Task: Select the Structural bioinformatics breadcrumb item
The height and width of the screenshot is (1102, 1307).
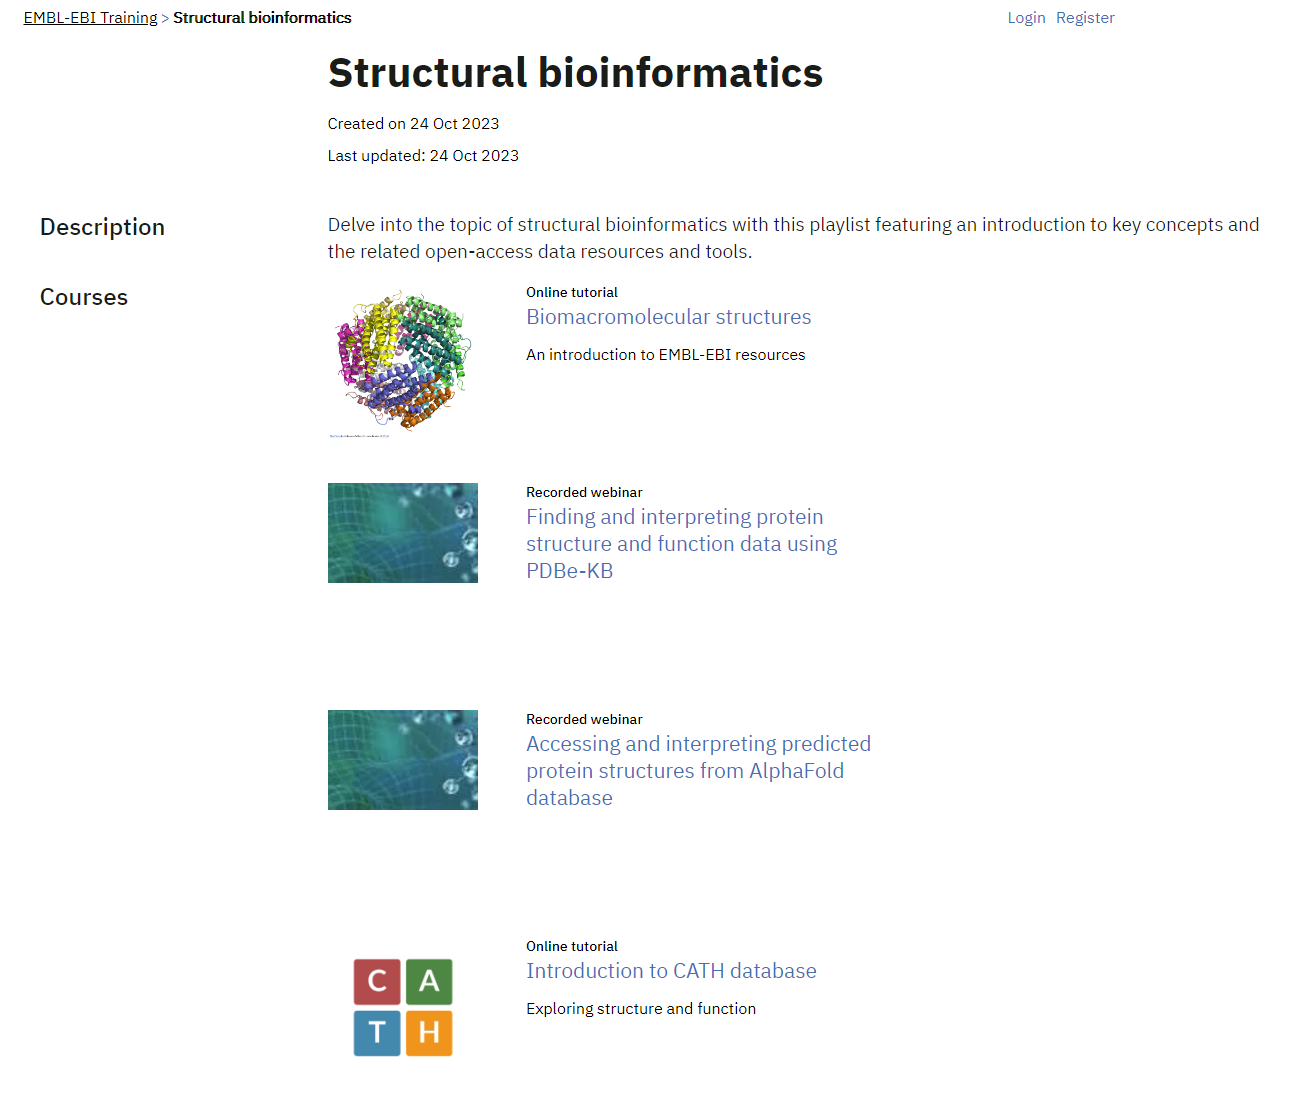Action: coord(262,18)
